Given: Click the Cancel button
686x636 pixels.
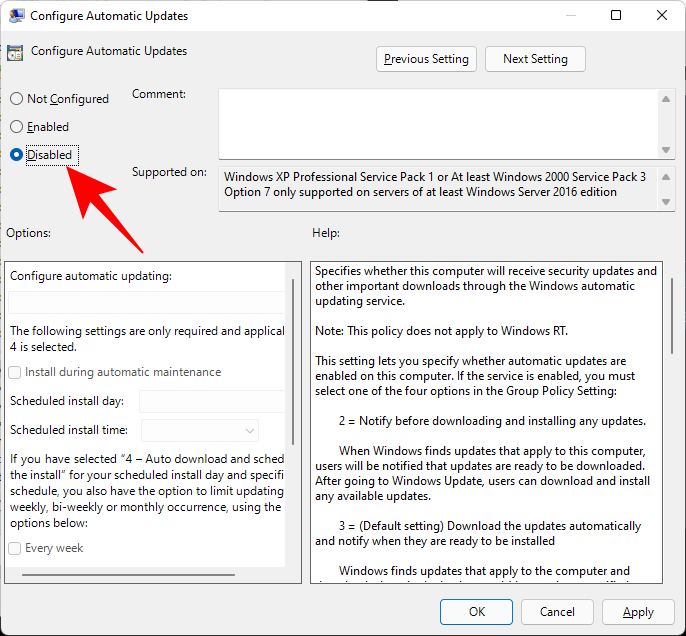Looking at the screenshot, I should point(557,612).
